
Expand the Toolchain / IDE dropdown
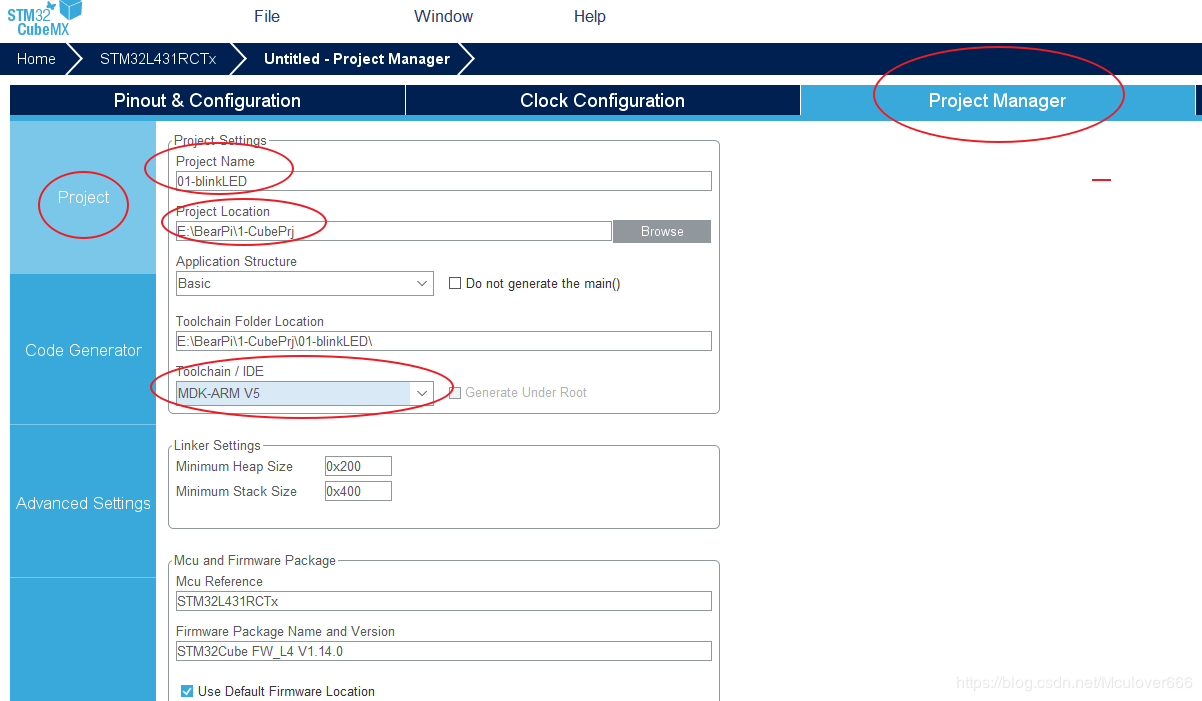point(304,393)
